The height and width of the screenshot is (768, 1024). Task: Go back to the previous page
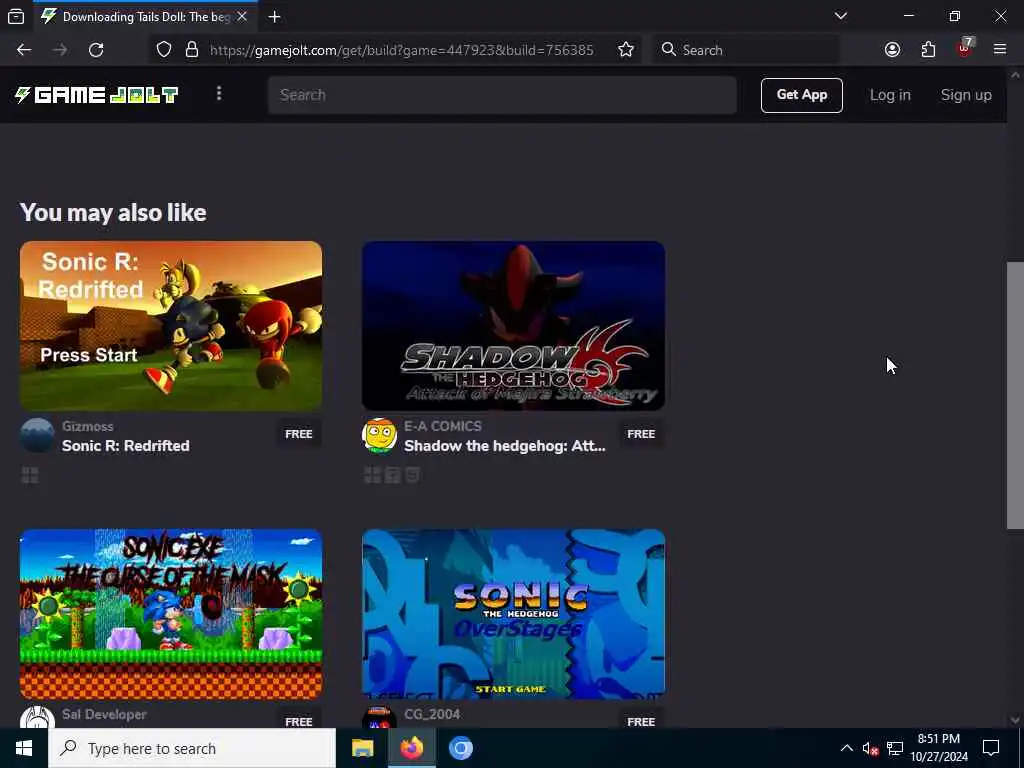tap(24, 50)
